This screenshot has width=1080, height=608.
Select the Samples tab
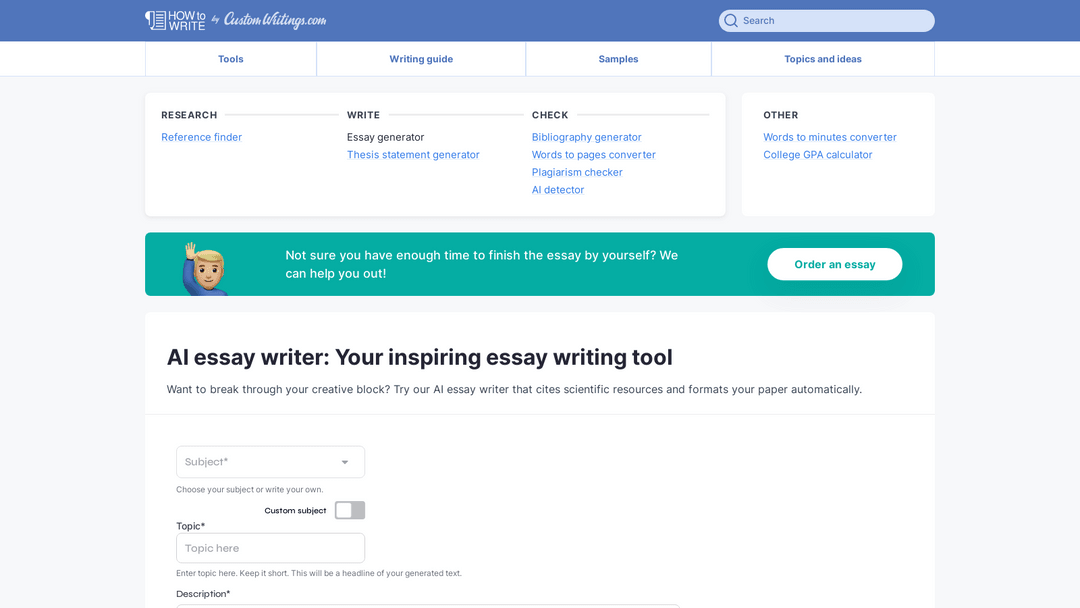coord(618,59)
